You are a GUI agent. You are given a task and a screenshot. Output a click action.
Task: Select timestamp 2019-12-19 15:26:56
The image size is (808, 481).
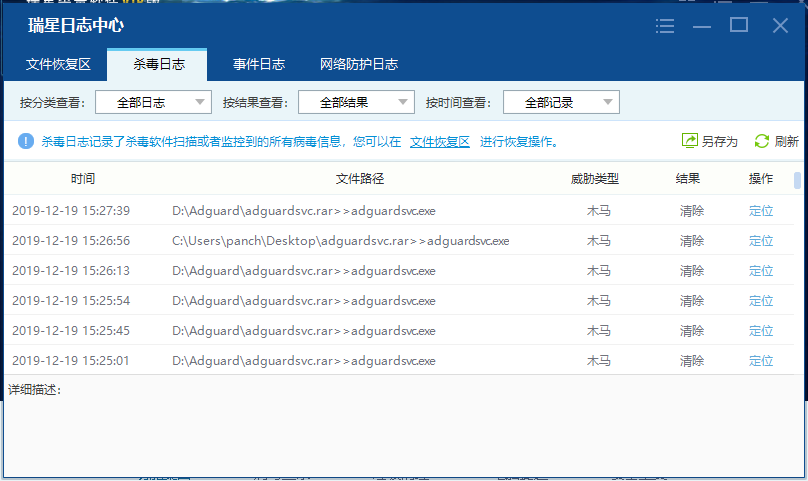tap(71, 241)
